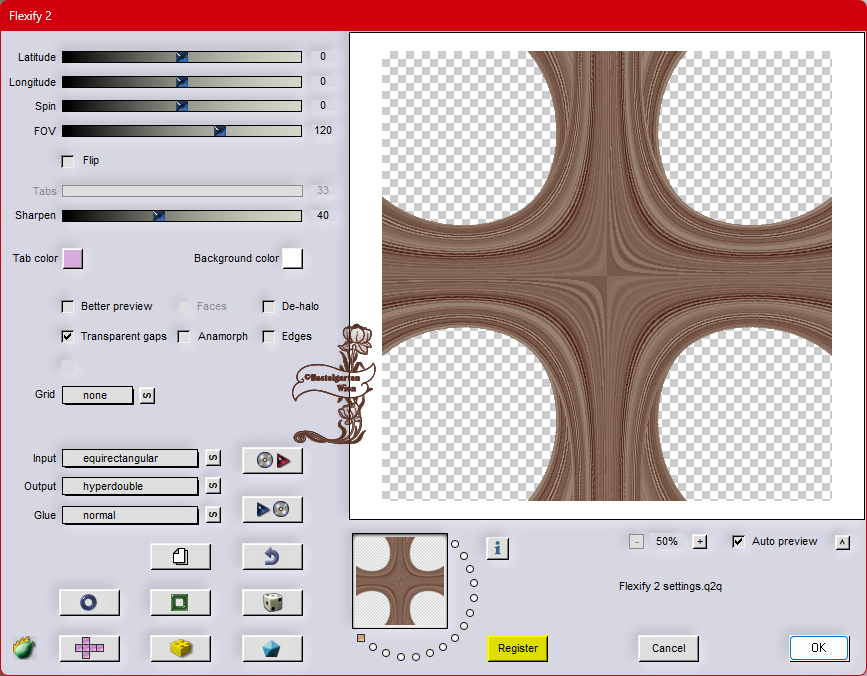
Task: Toggle the Auto preview checkbox
Action: (x=739, y=542)
